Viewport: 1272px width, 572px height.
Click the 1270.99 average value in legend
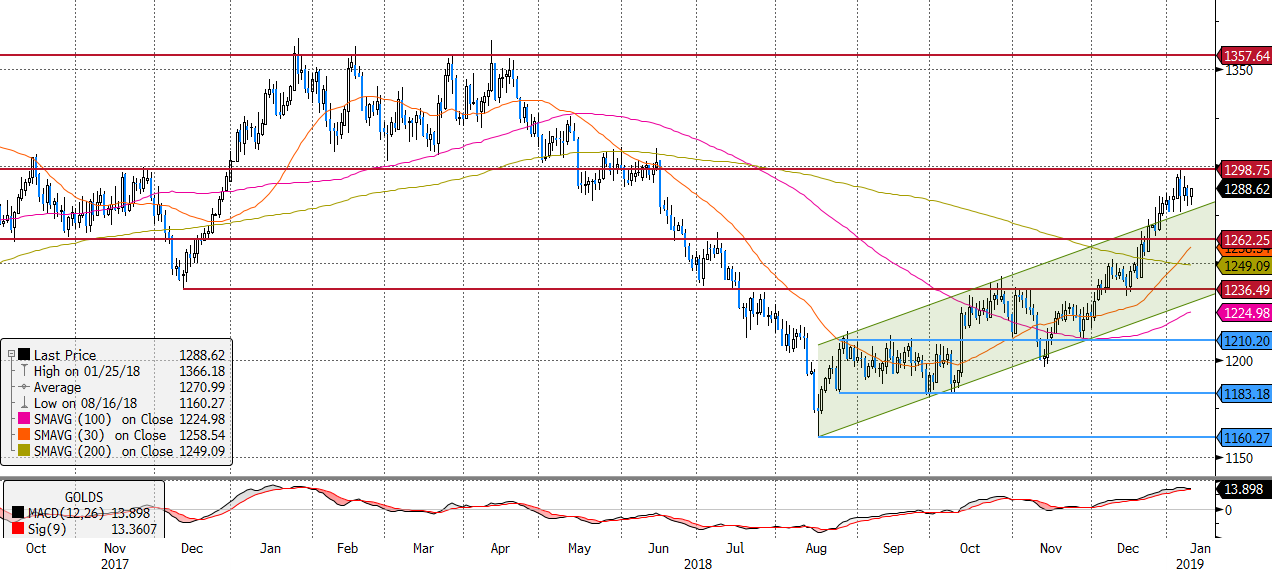click(200, 387)
